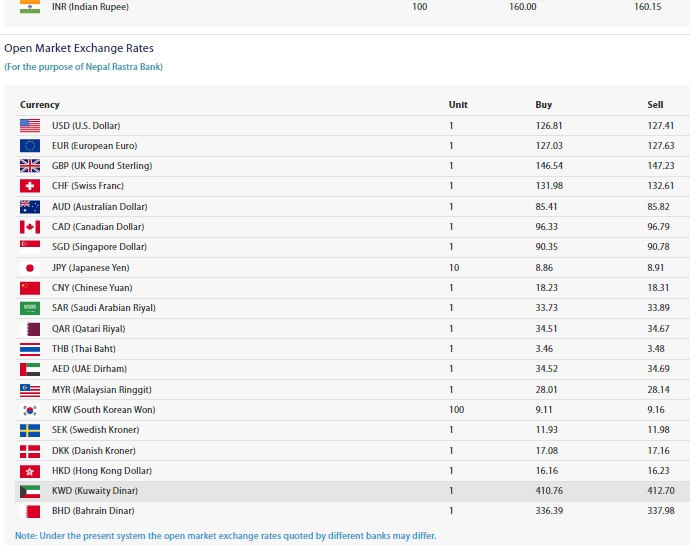Select the Kuwaity Dinar flag icon
The width and height of the screenshot is (690, 545).
[x=30, y=491]
